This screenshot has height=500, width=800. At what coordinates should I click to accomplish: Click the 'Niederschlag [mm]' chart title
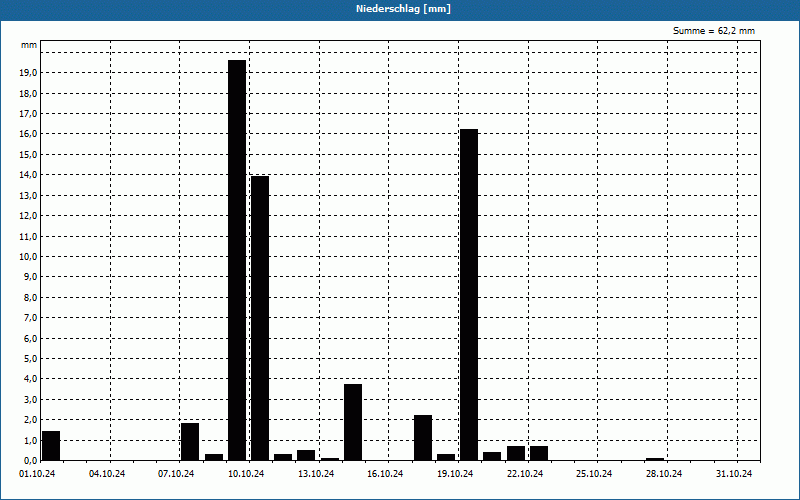click(x=403, y=9)
